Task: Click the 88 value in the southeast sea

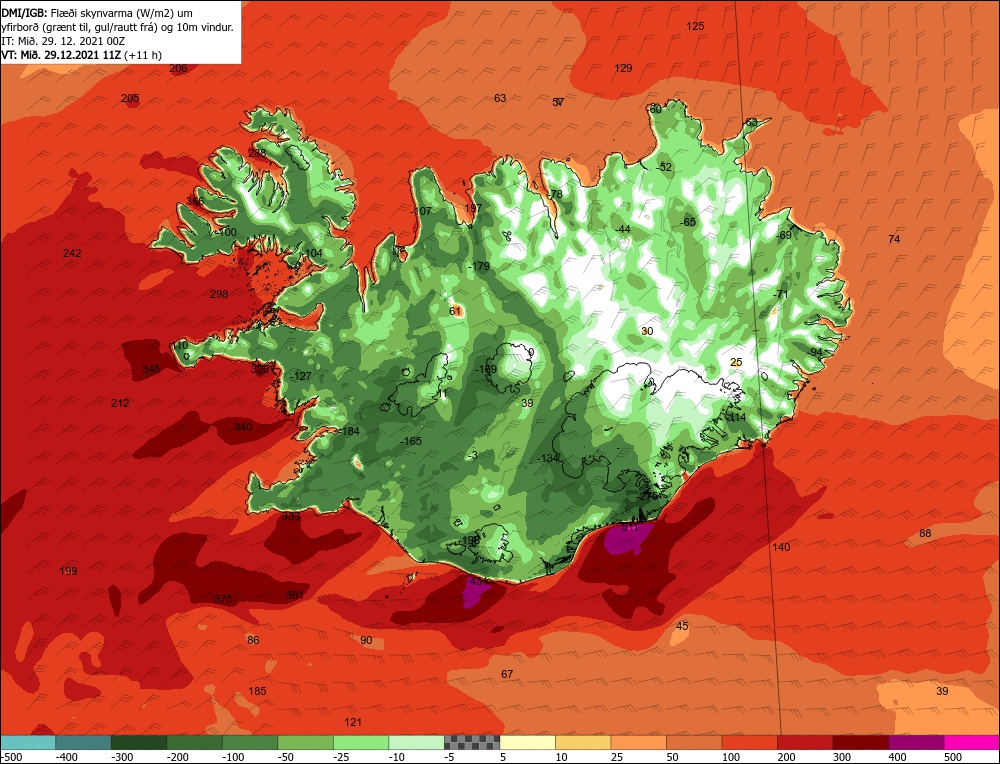Action: point(925,533)
